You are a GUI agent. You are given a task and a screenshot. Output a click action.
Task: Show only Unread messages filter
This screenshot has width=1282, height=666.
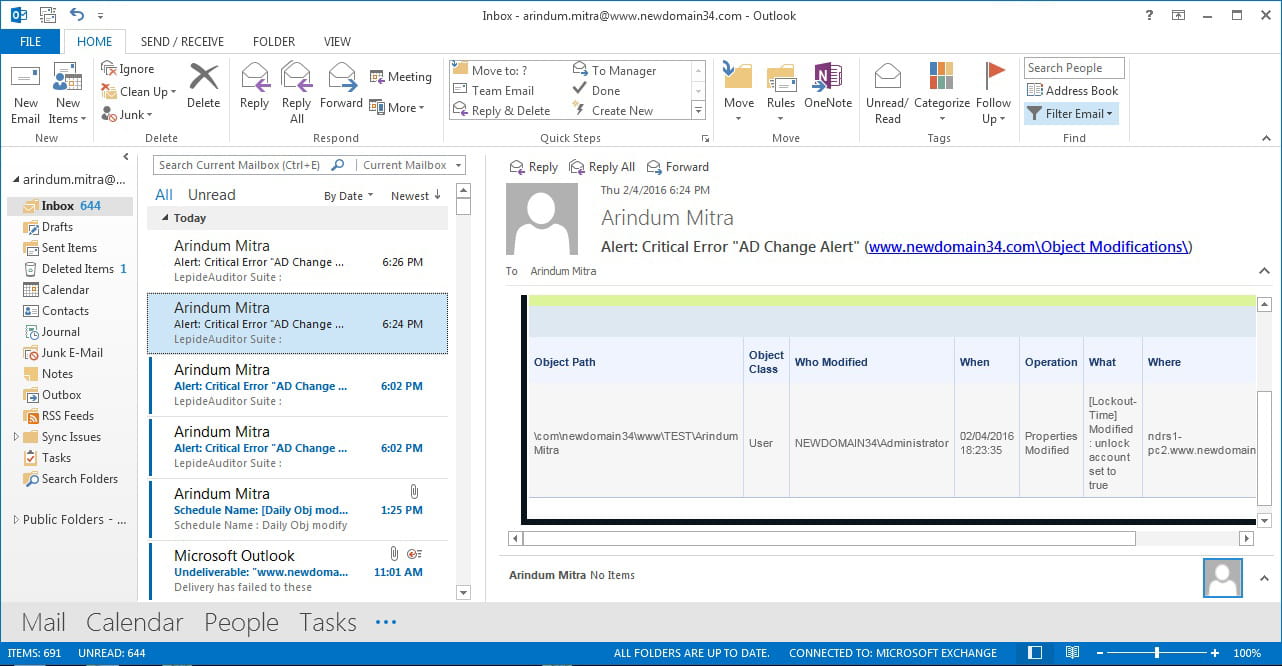point(211,195)
